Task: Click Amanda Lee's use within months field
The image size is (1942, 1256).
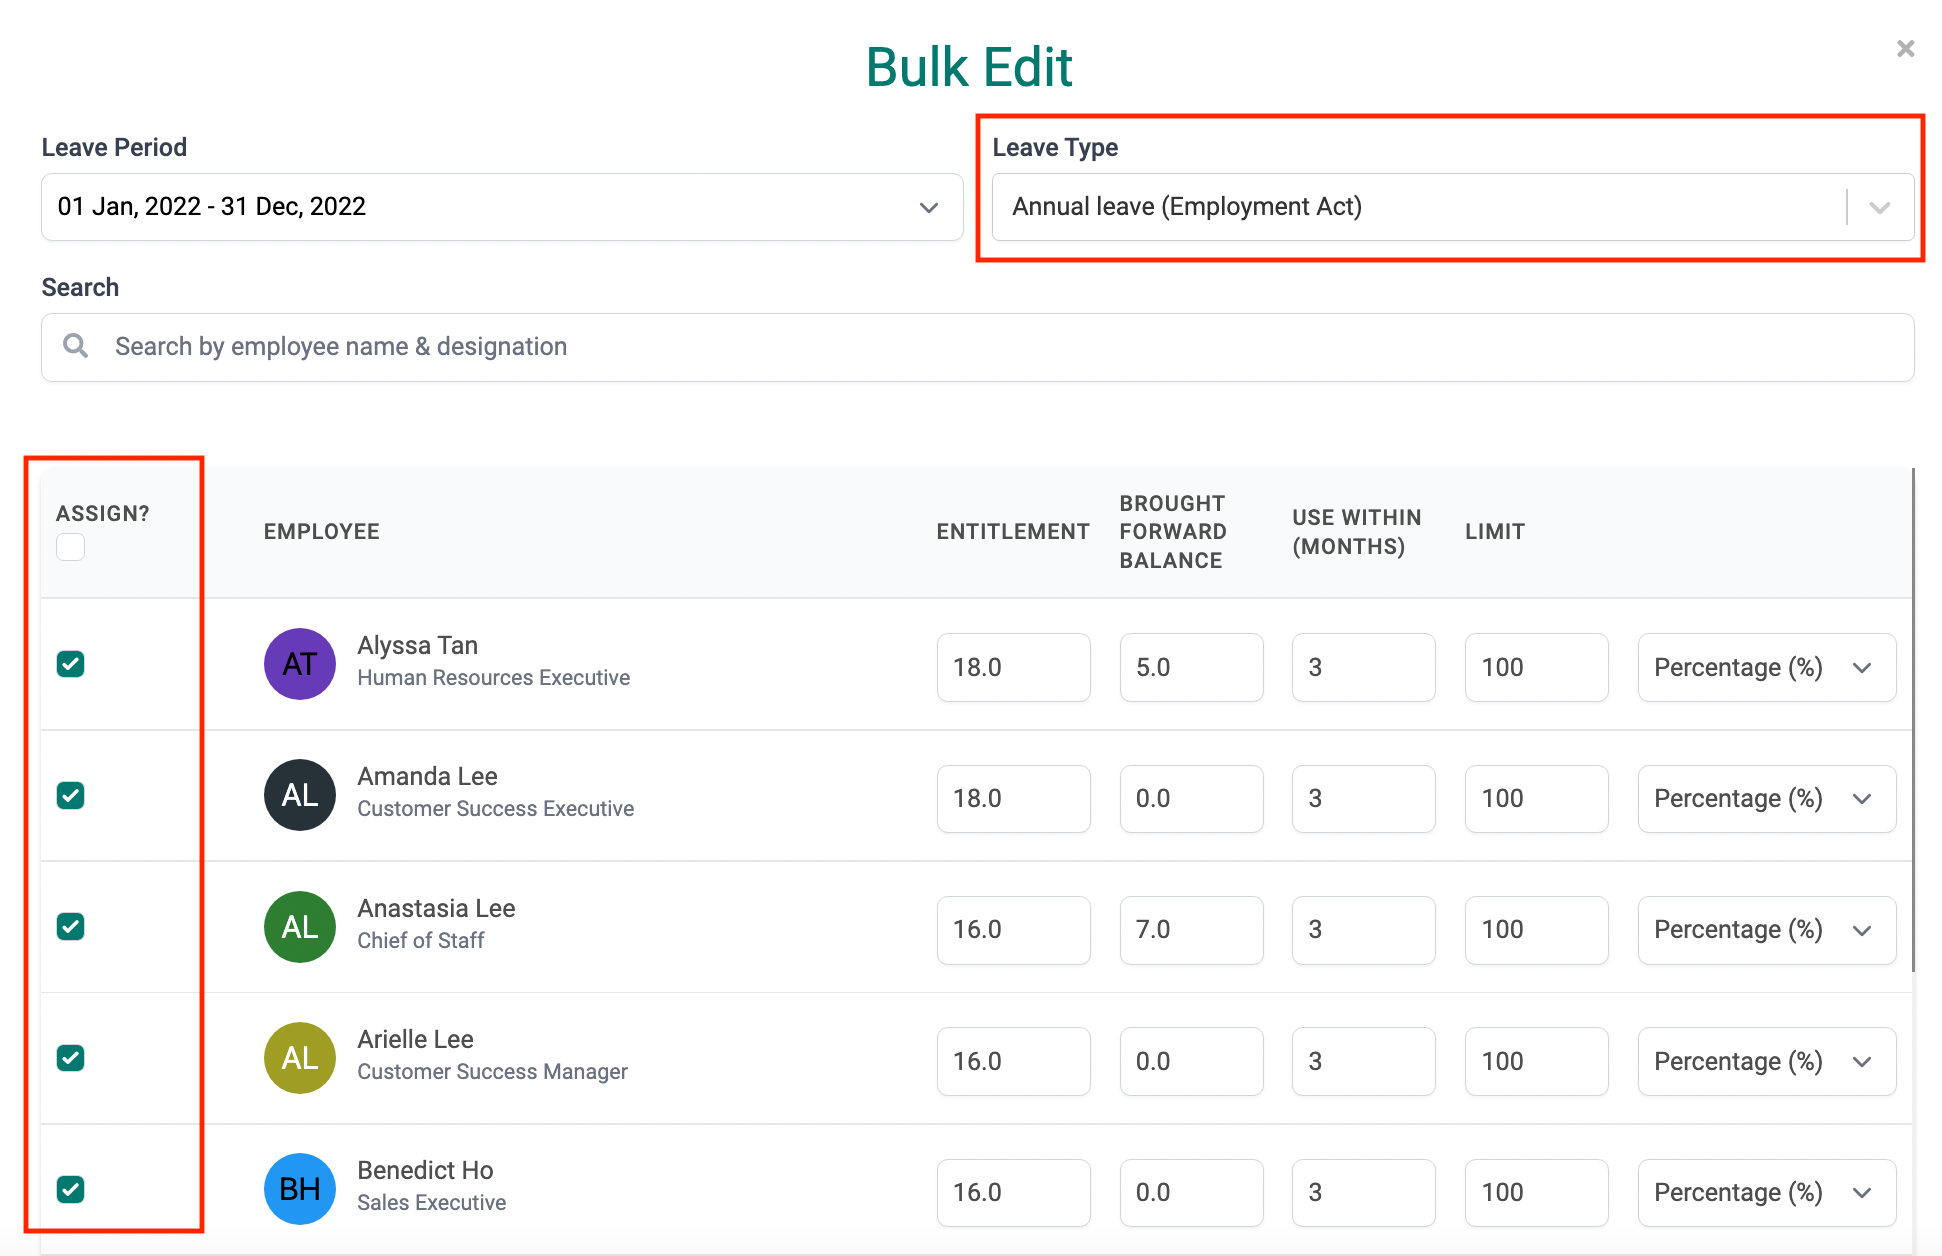Action: 1362,798
